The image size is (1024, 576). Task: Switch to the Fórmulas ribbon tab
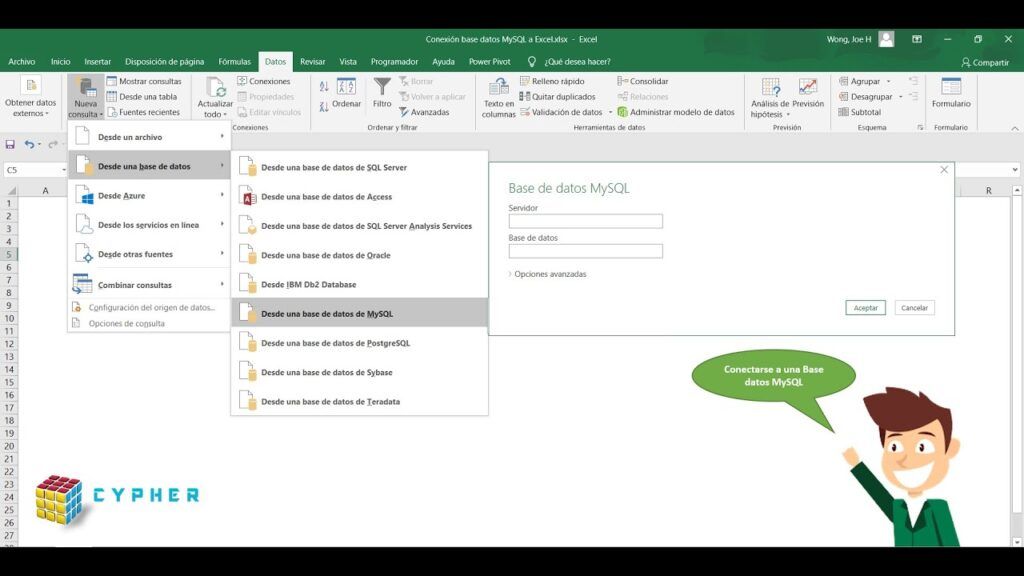coord(234,61)
